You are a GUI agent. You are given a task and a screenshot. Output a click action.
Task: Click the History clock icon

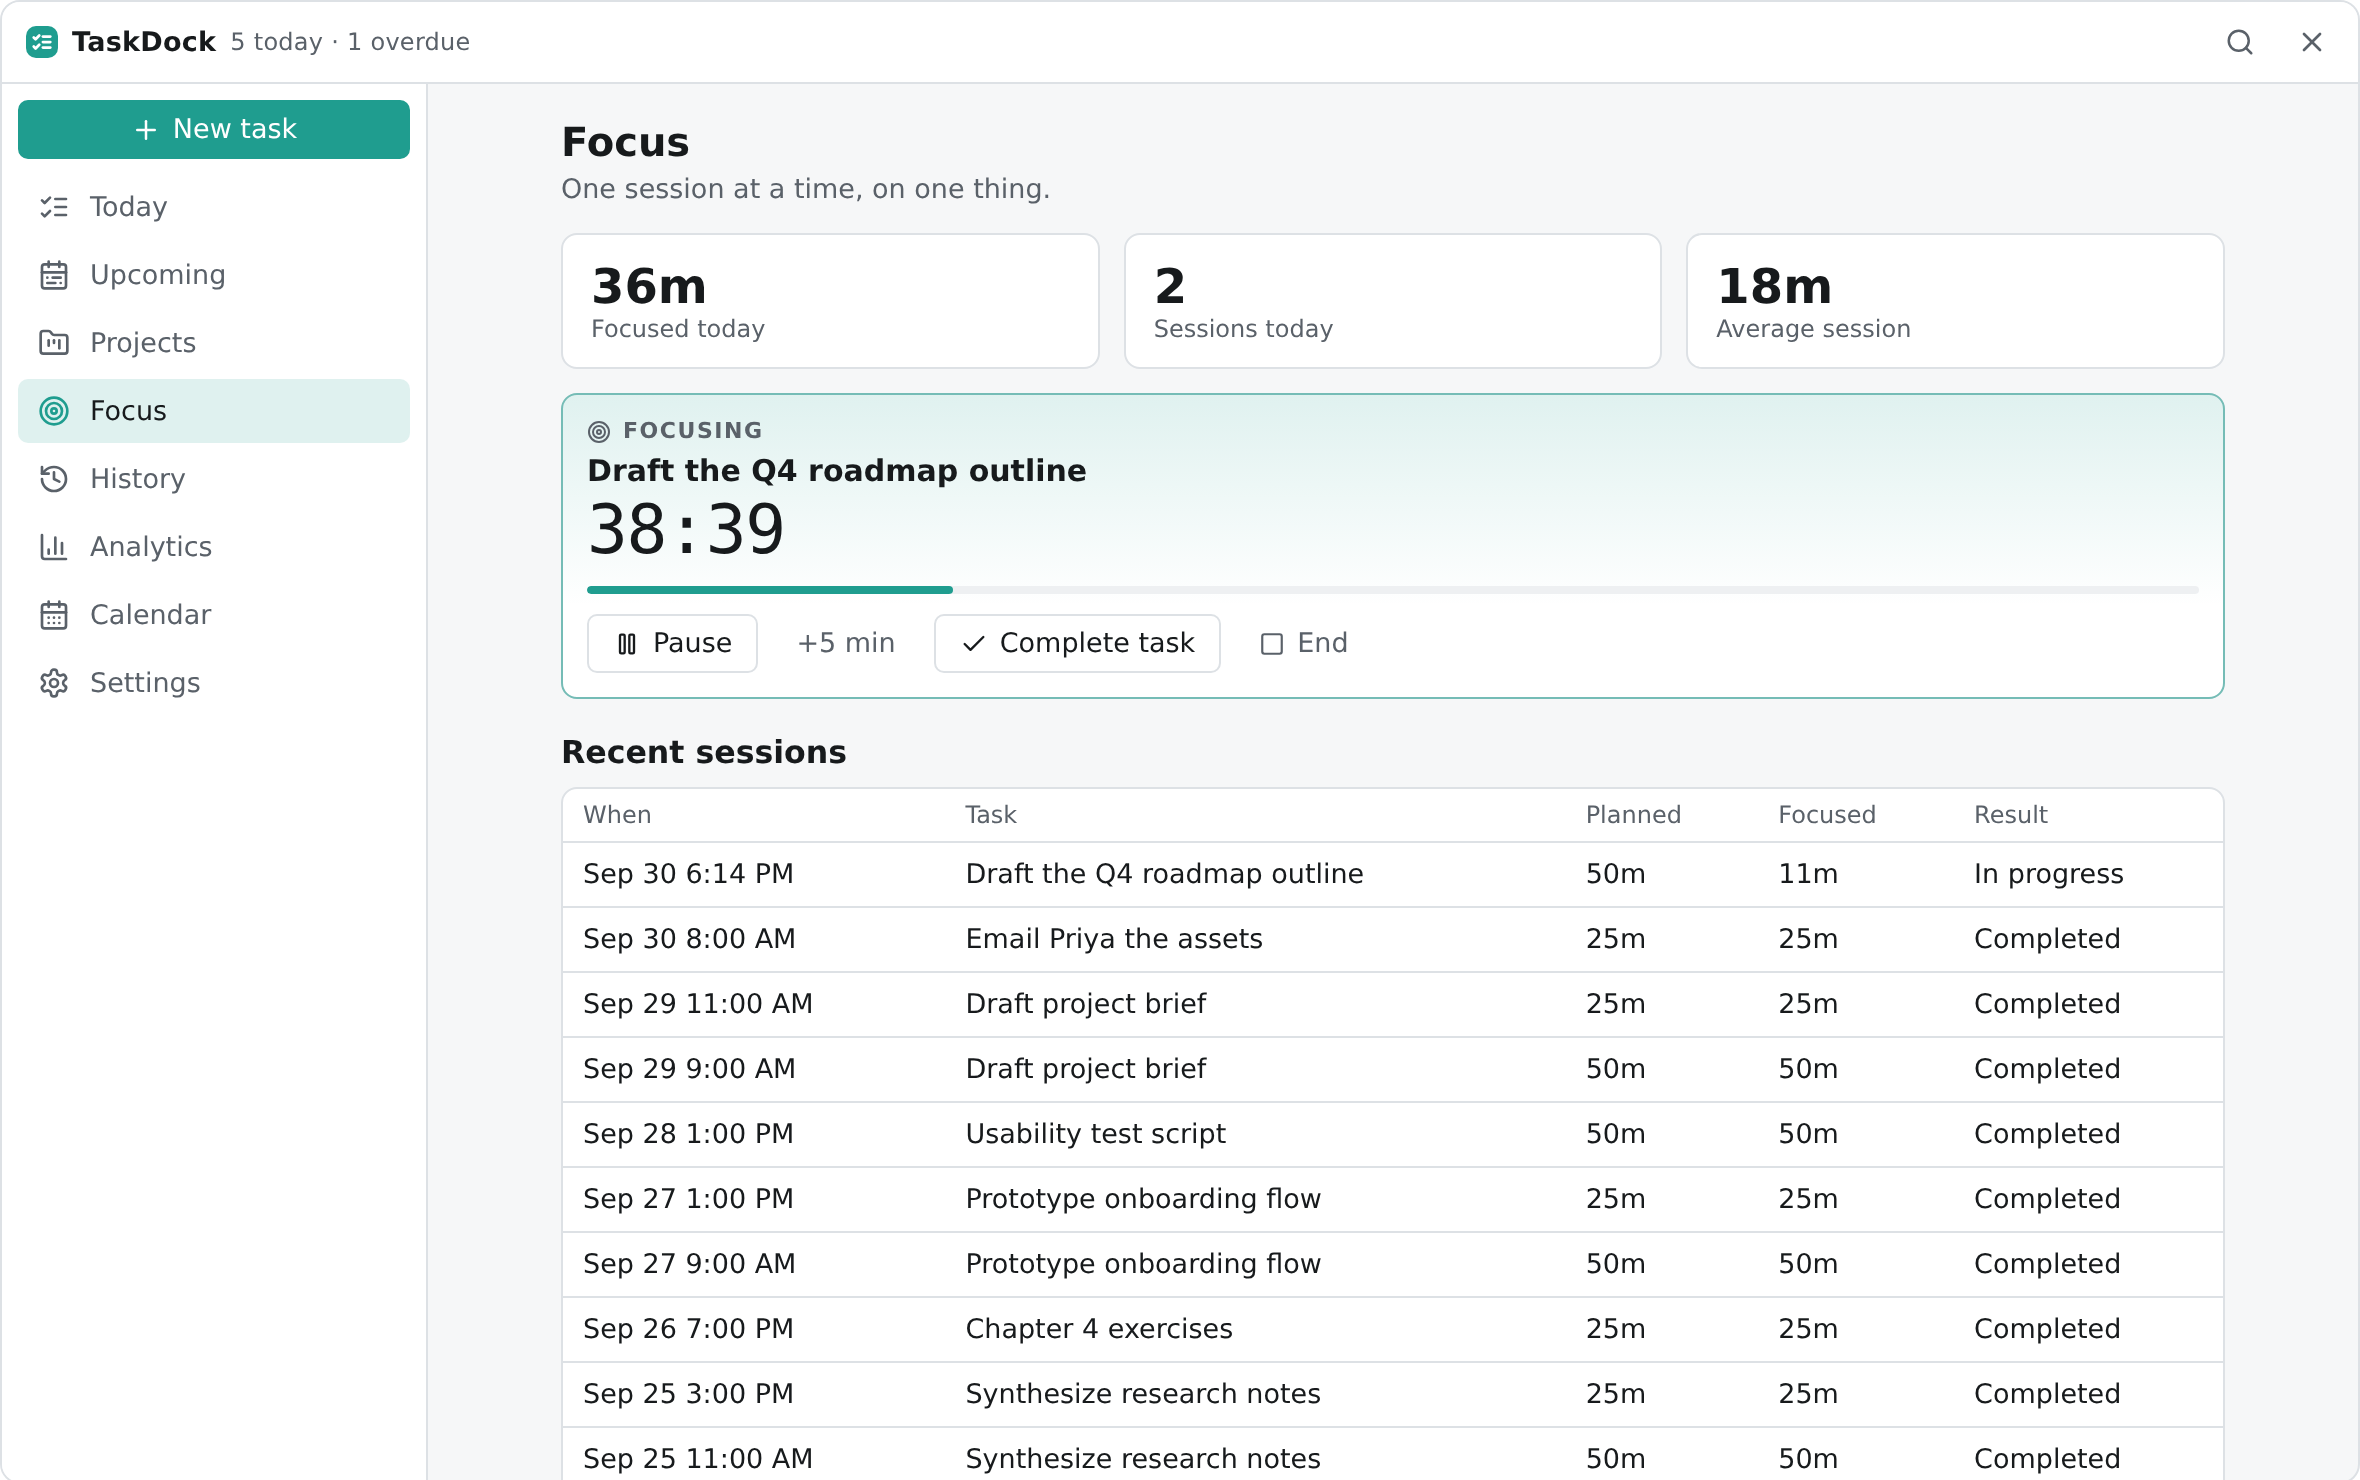(54, 479)
